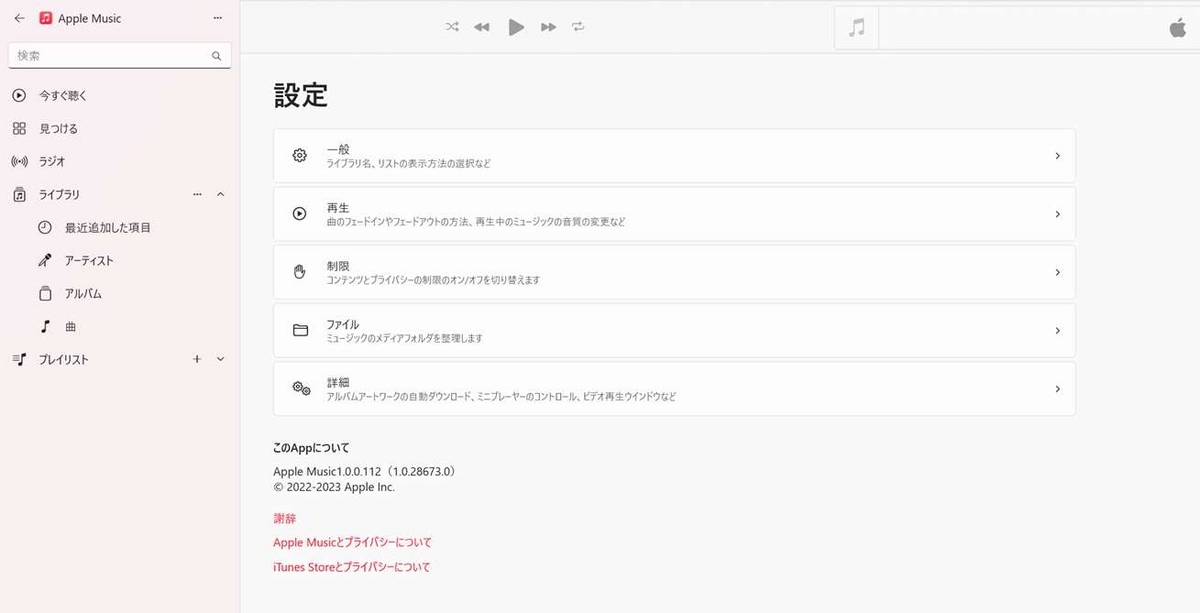The width and height of the screenshot is (1200, 613).
Task: Open the 謝辞 acknowledgements link
Action: [285, 519]
